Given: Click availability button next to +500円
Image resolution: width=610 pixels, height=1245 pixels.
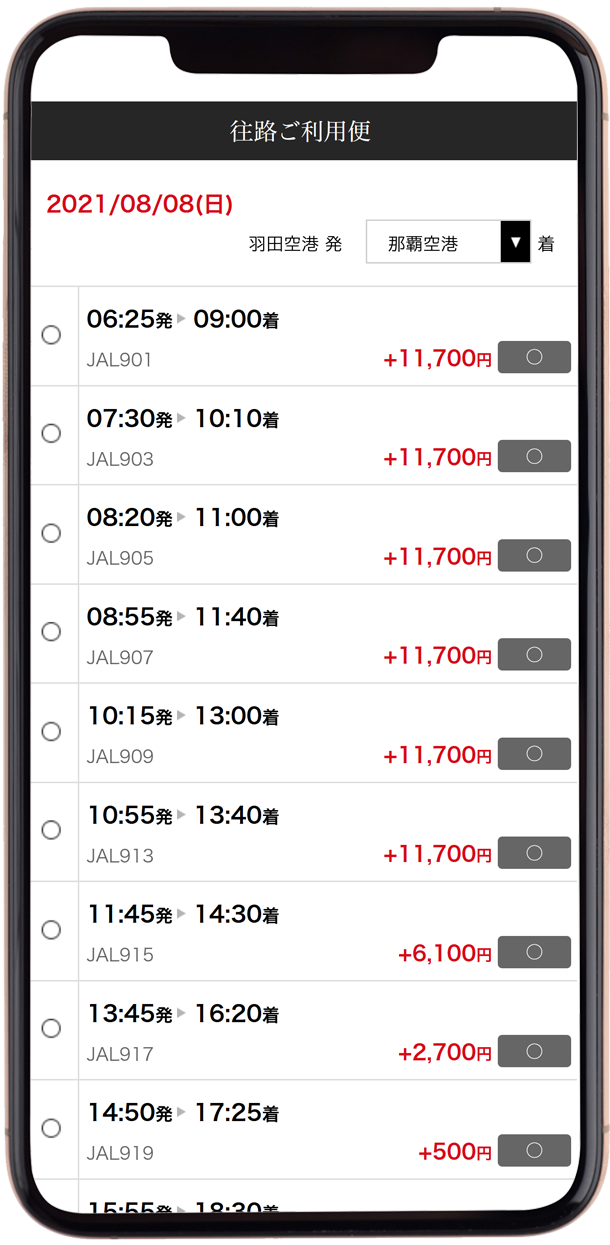Looking at the screenshot, I should pos(534,1150).
